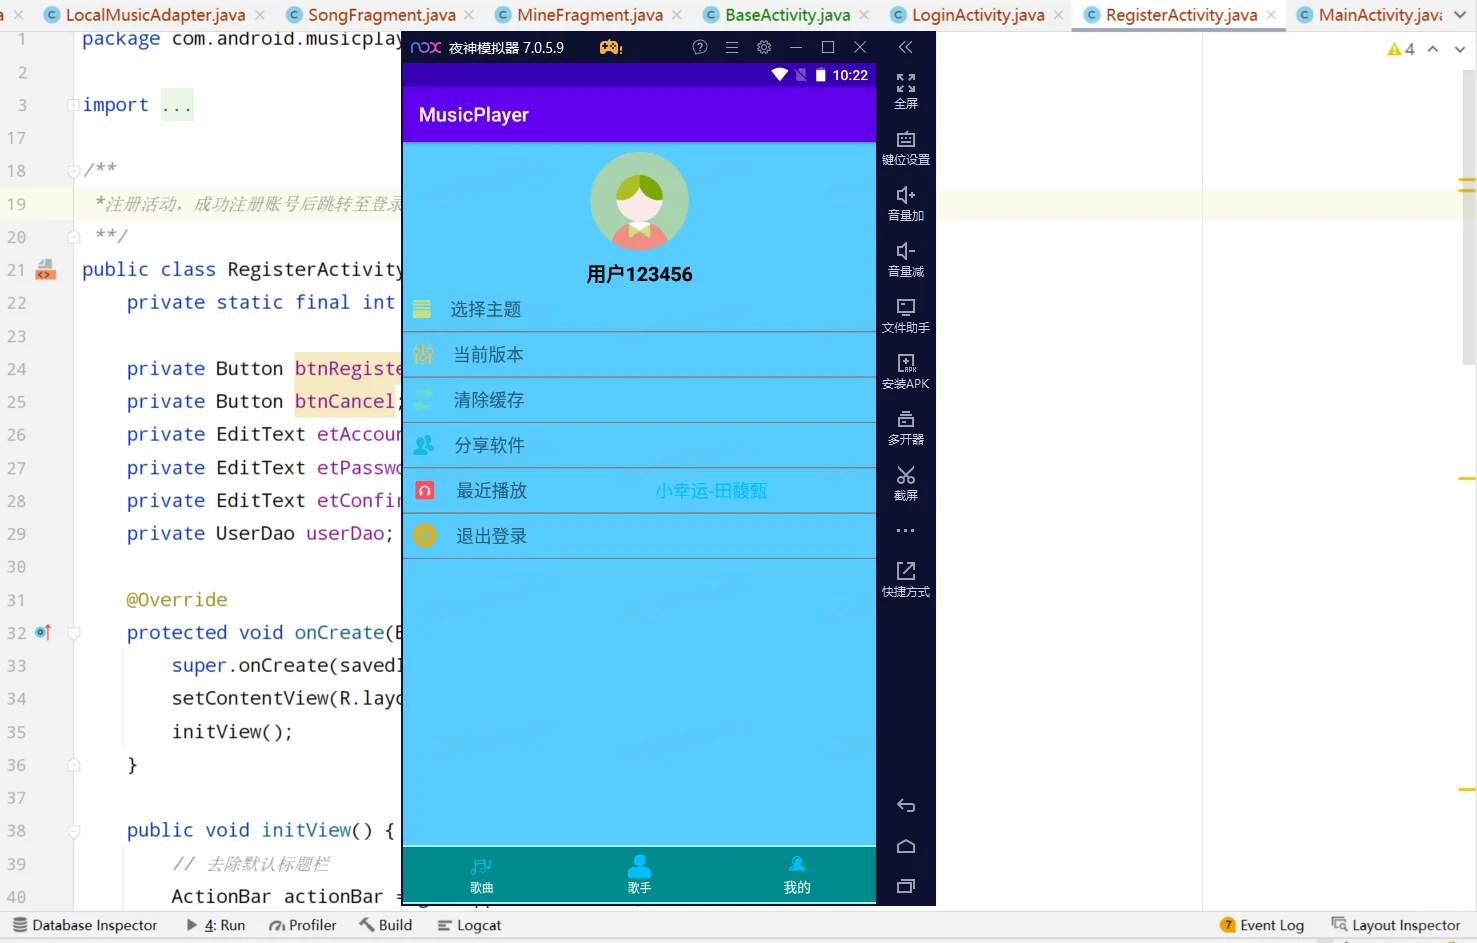The image size is (1477, 943).
Task: Open Nox system settings gear
Action: click(x=764, y=47)
